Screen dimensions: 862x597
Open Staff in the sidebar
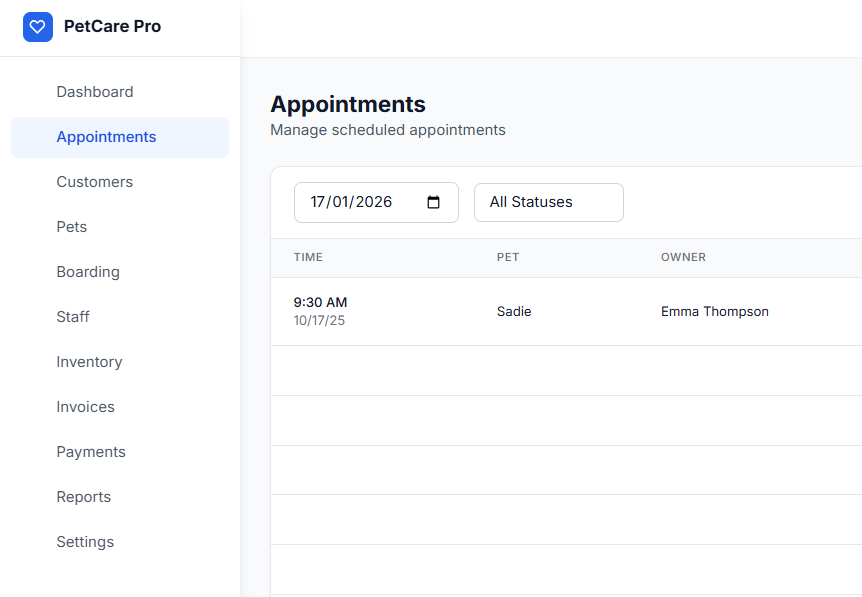pos(120,317)
